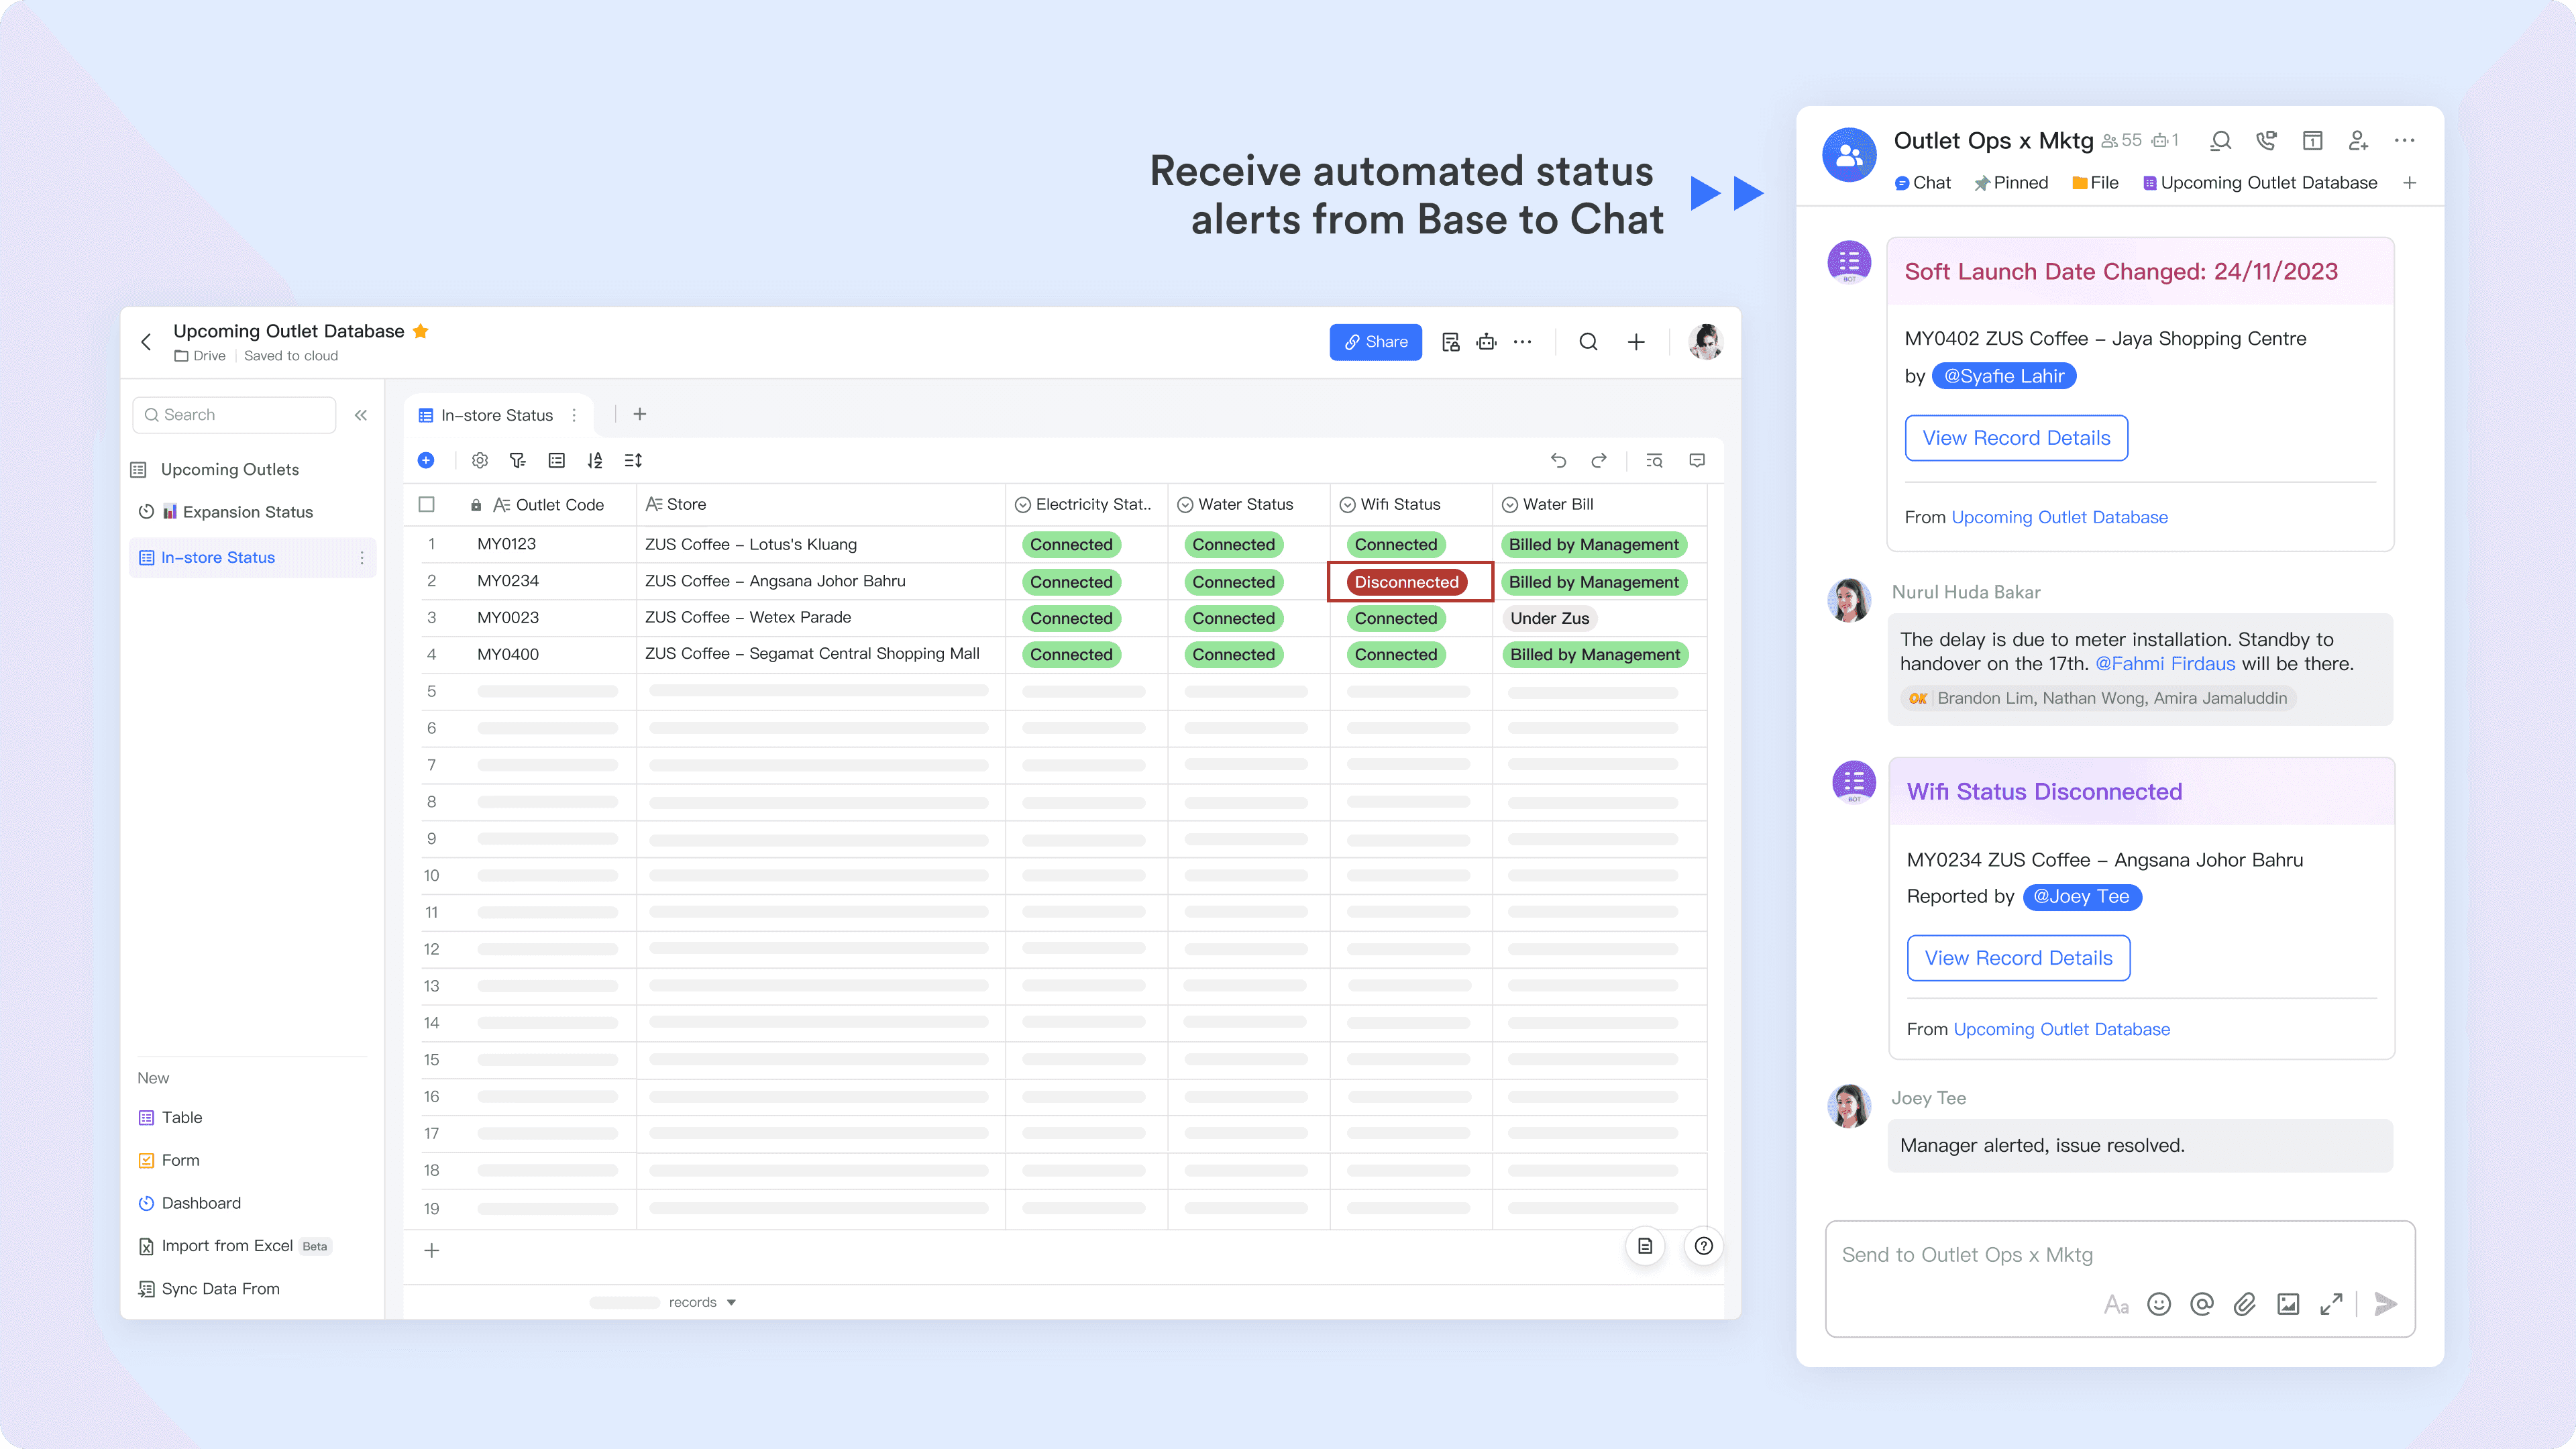Click the attachment paperclip icon

2245,1304
